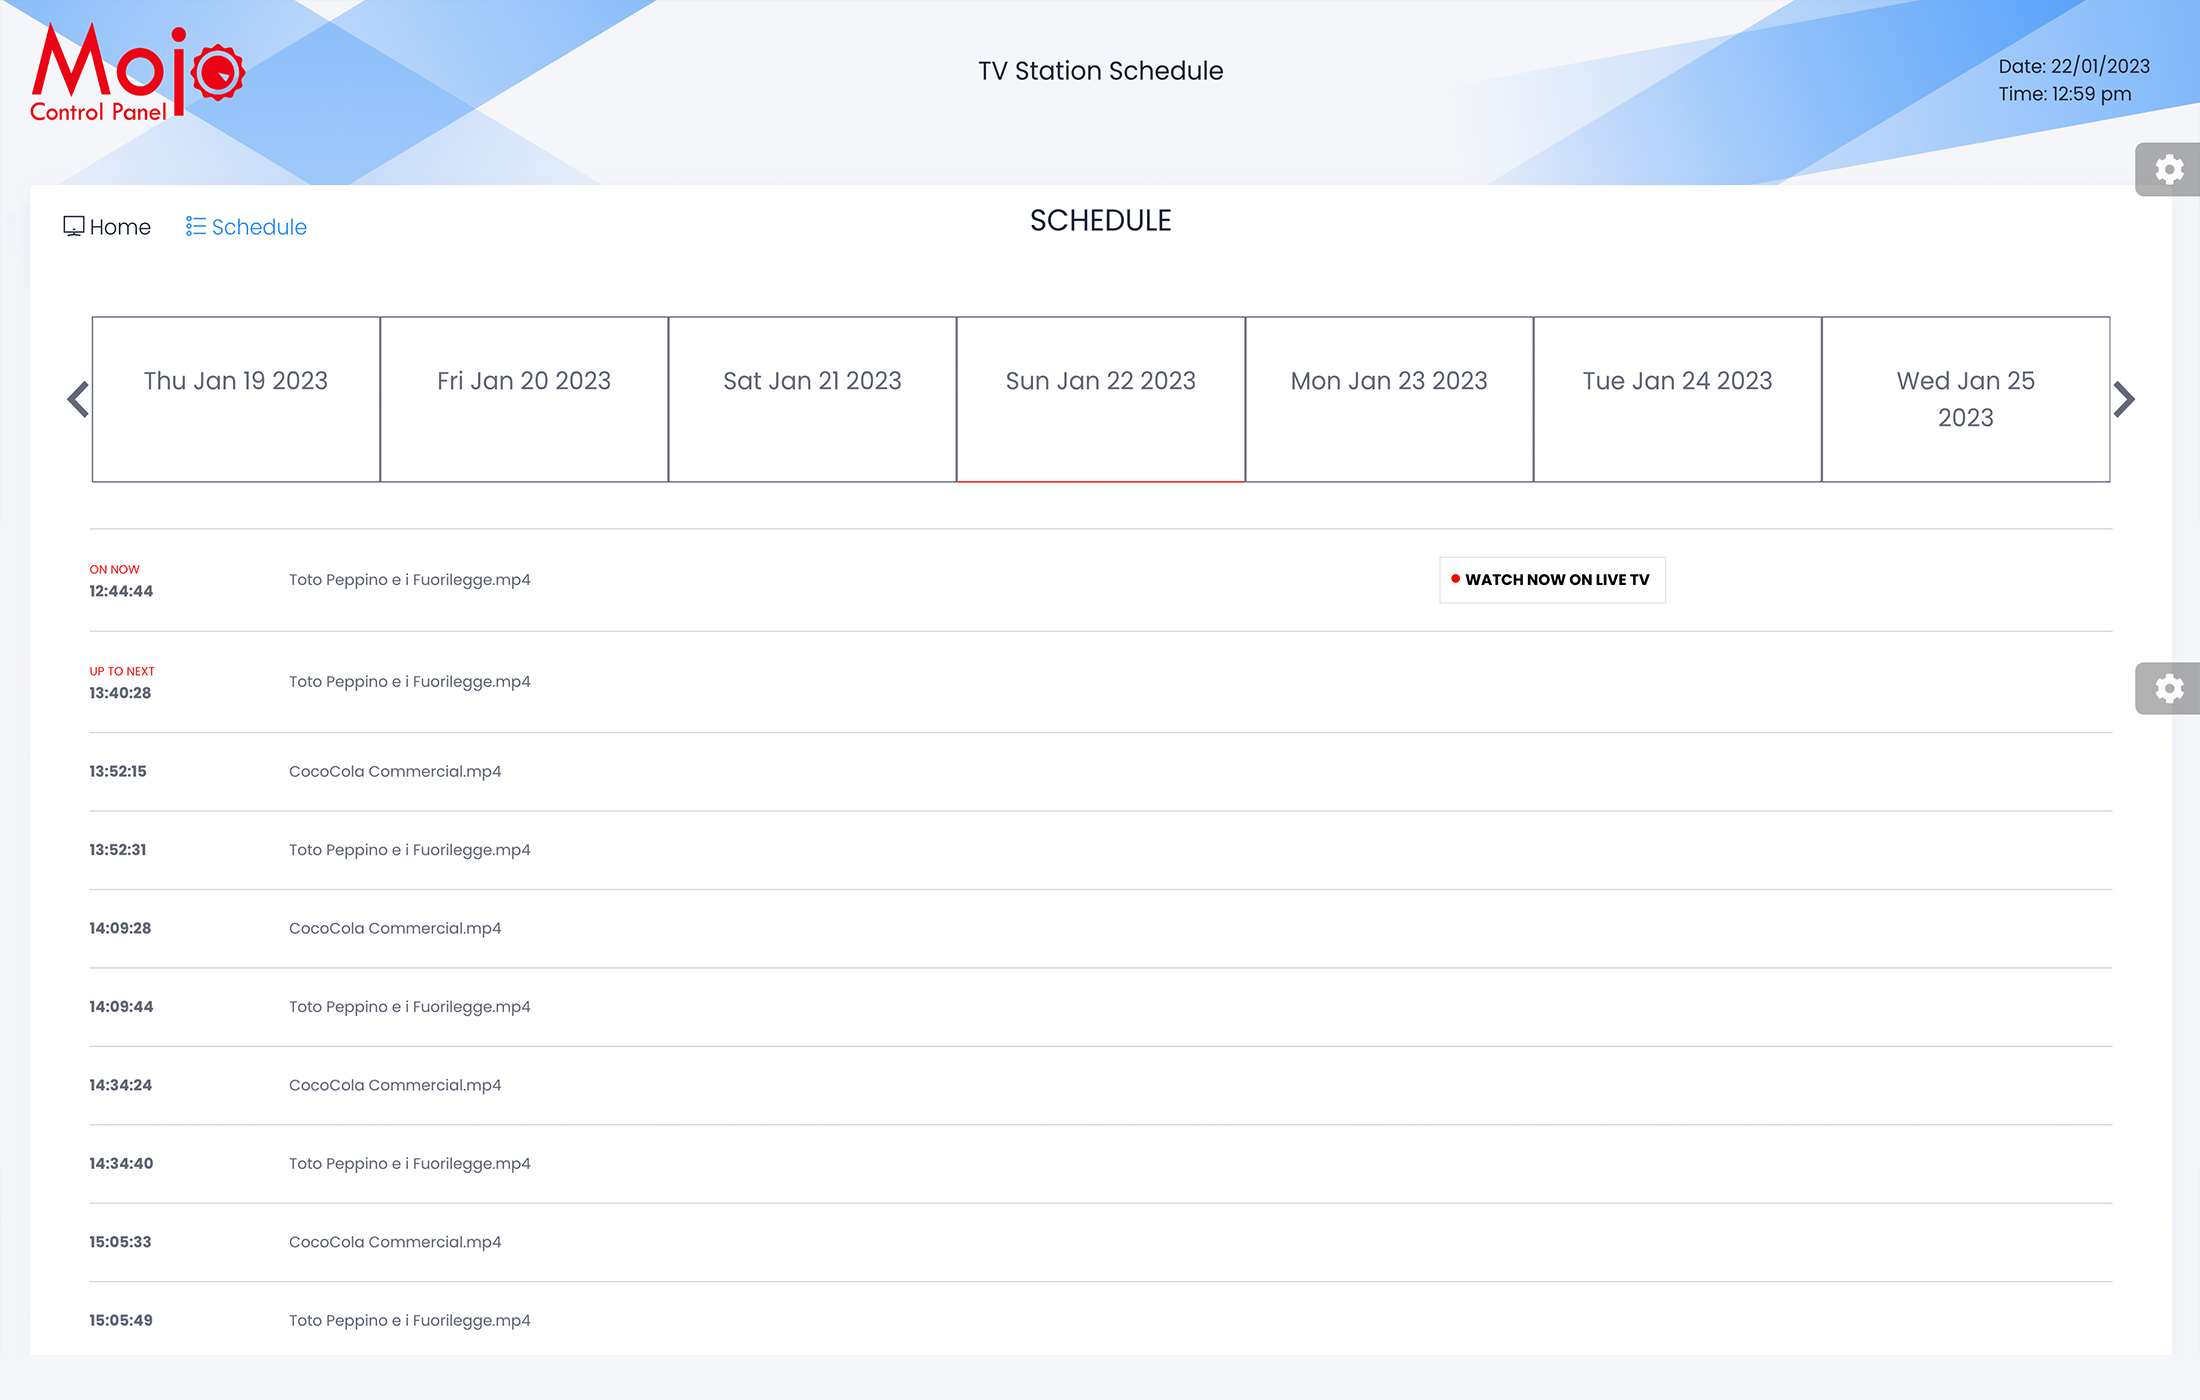
Task: Select Thu Jan 19 2023 date tab
Action: (x=236, y=399)
